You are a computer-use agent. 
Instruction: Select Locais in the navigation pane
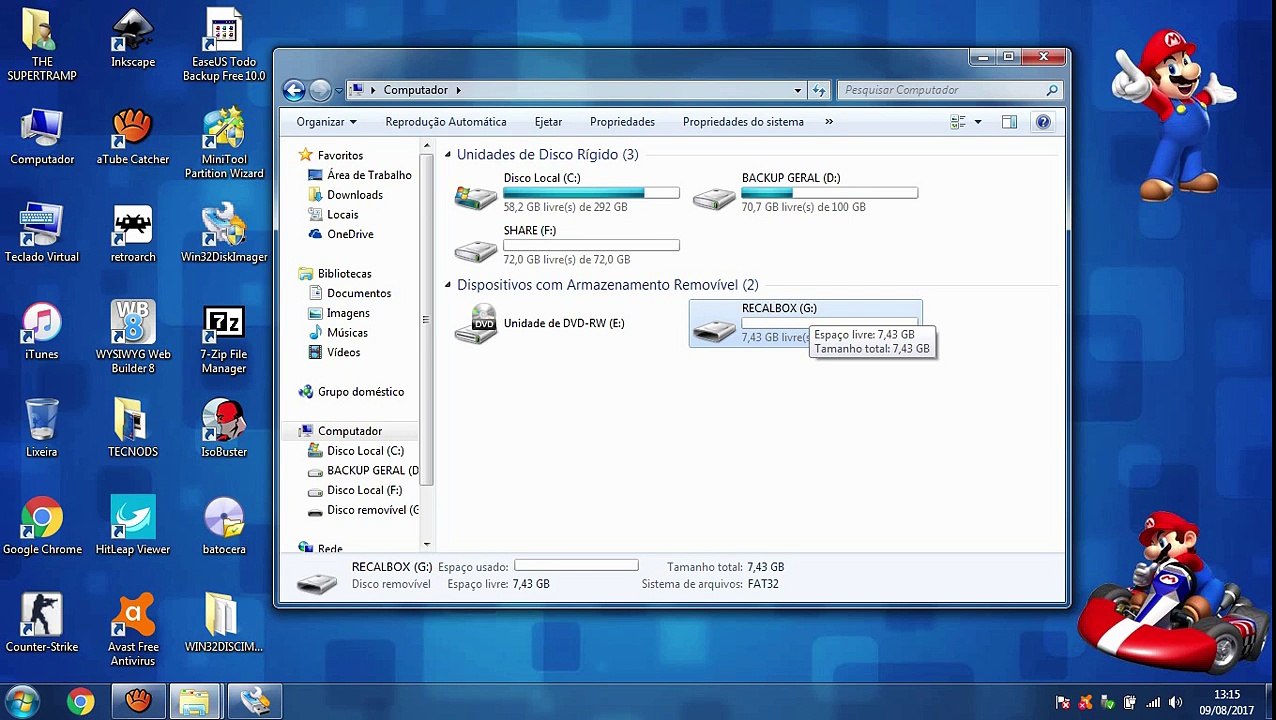(334, 214)
